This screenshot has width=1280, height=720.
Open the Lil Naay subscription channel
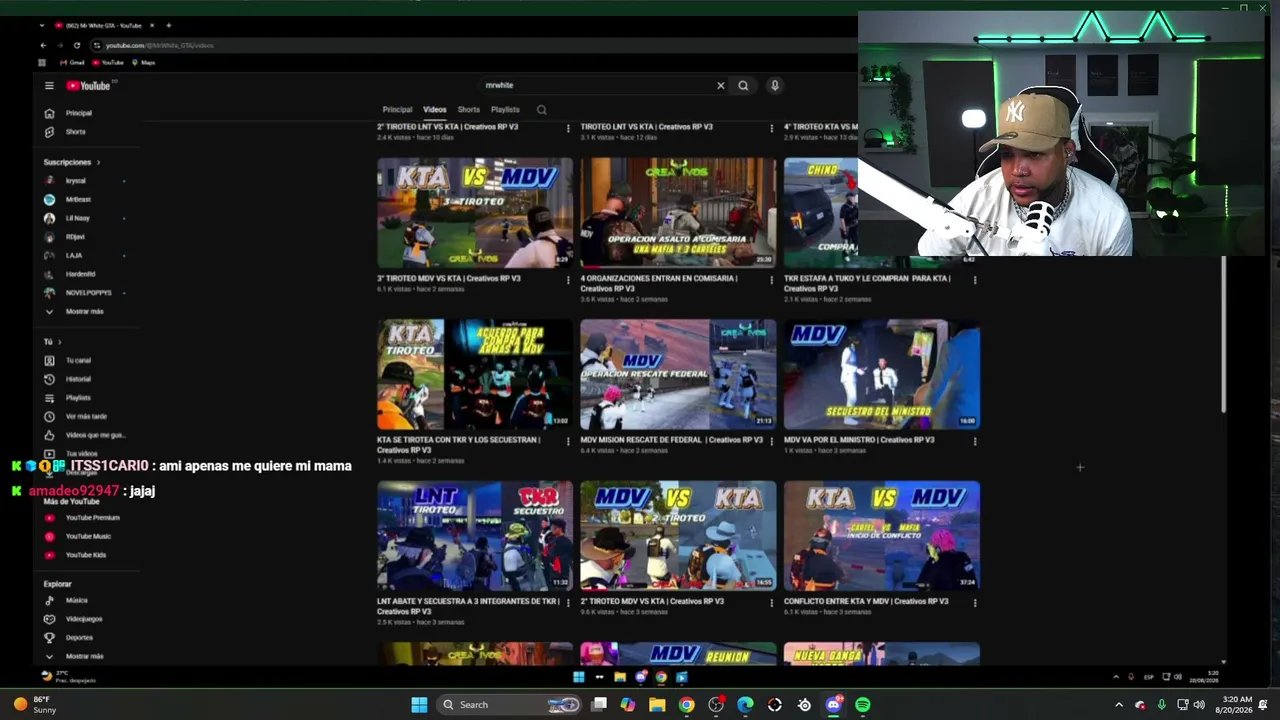(x=78, y=218)
